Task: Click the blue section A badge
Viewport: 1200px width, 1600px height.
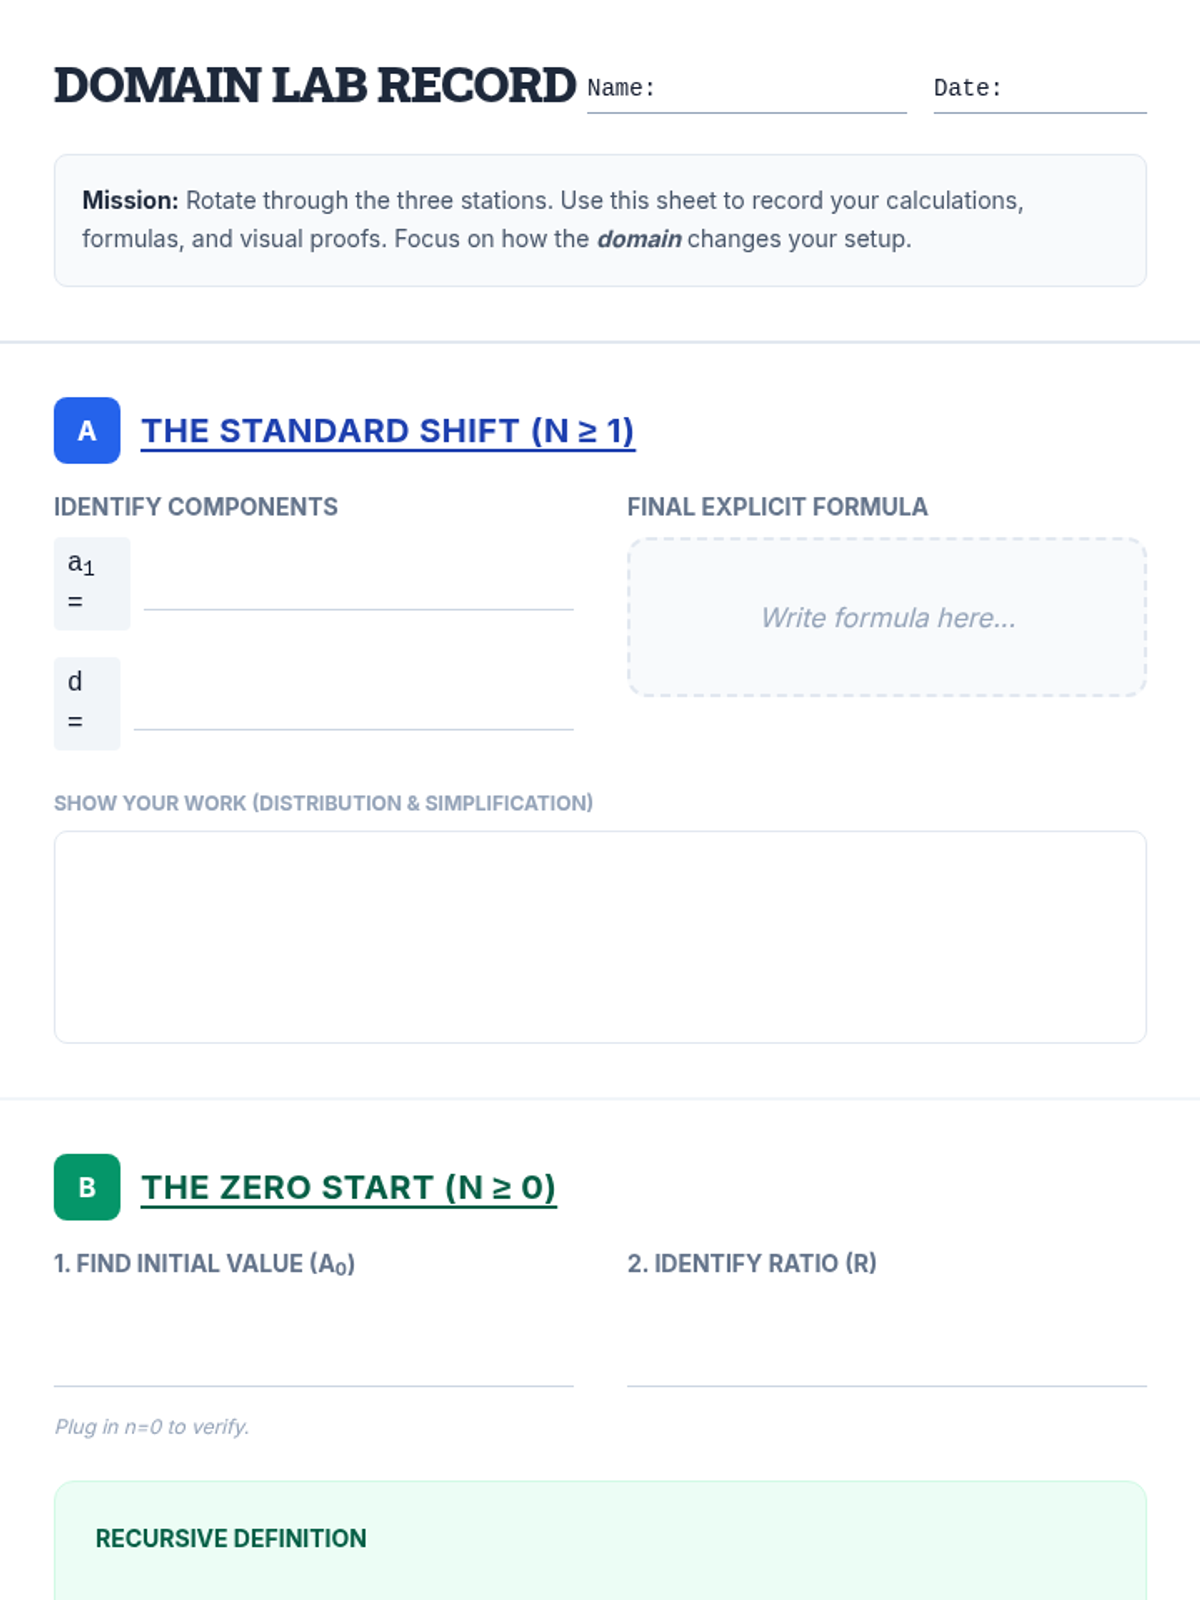Action: click(87, 431)
